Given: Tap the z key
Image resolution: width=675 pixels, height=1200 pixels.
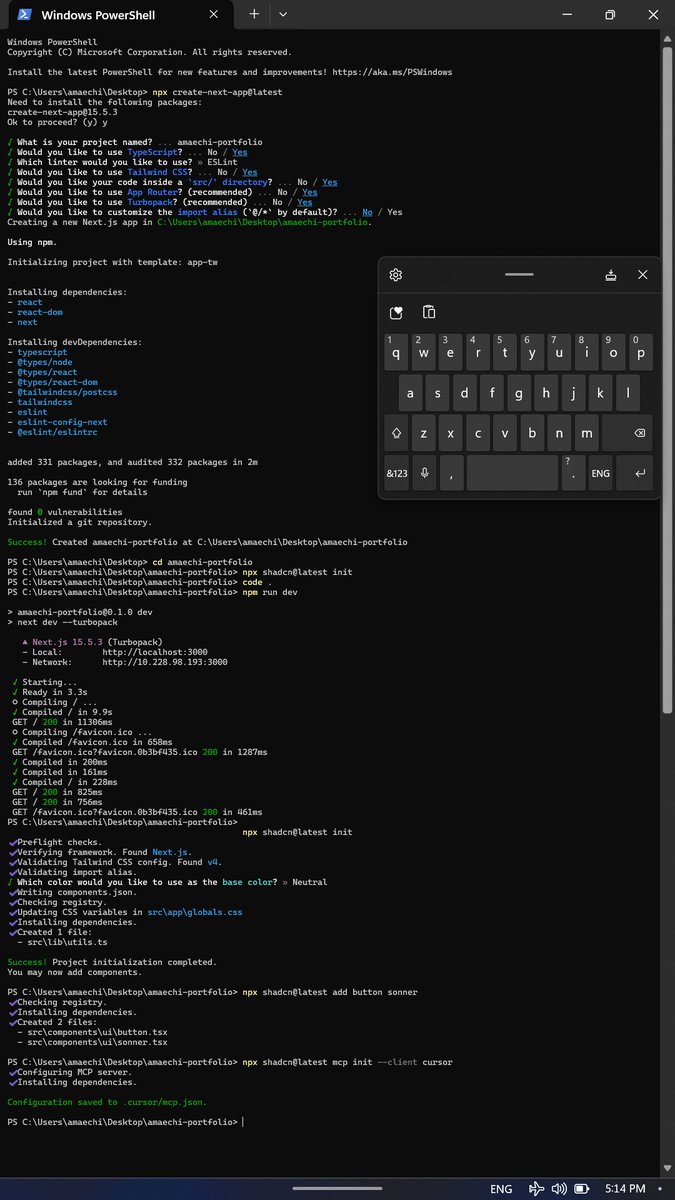Looking at the screenshot, I should pyautogui.click(x=424, y=433).
